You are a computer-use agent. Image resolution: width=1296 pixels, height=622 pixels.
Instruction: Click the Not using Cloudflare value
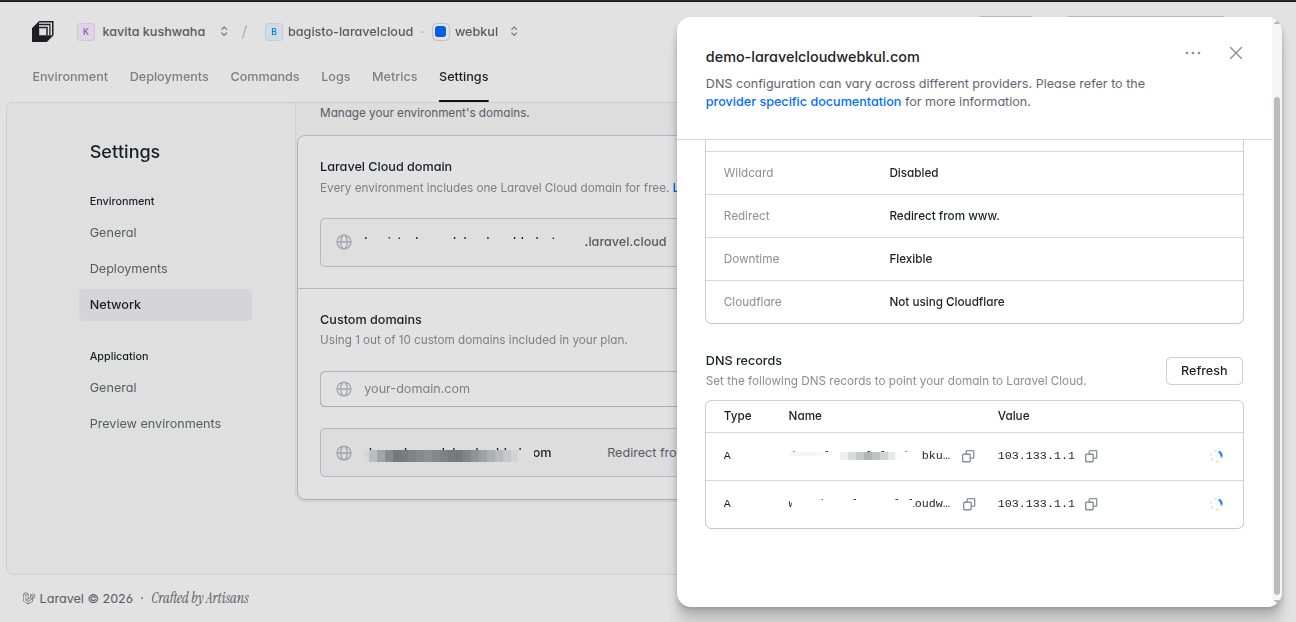(x=947, y=302)
